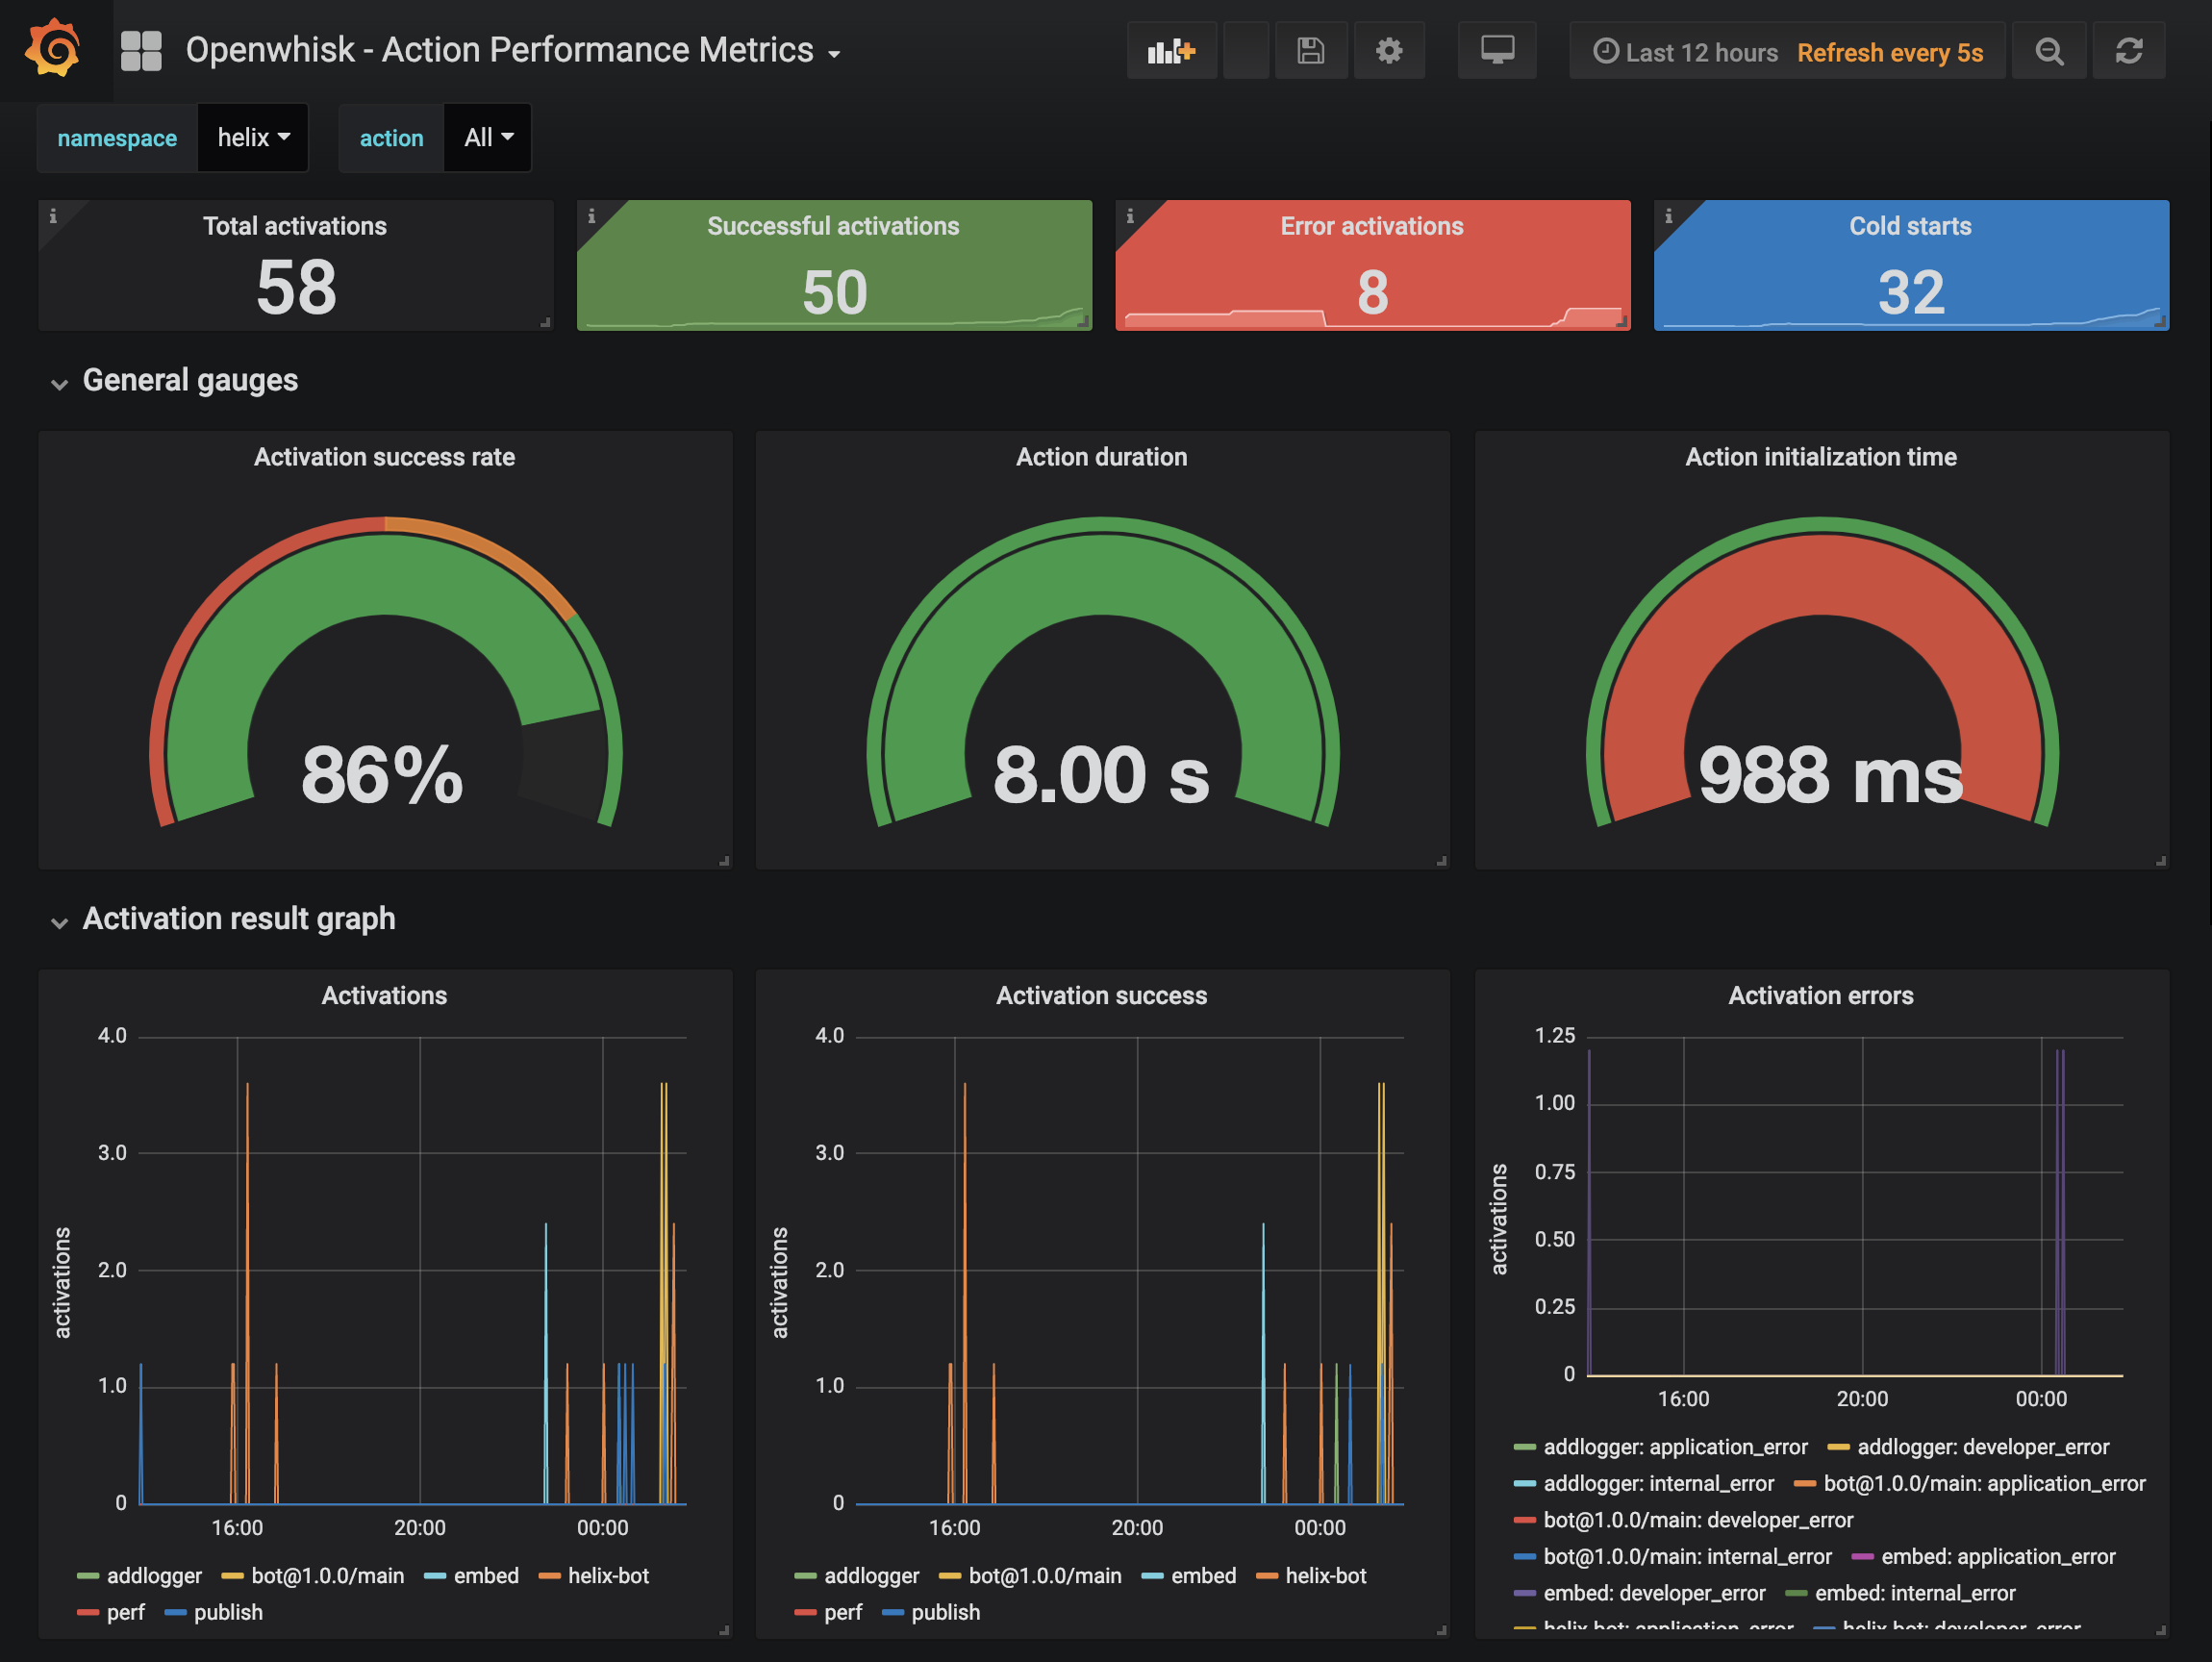Open the action All dropdown

tap(487, 138)
